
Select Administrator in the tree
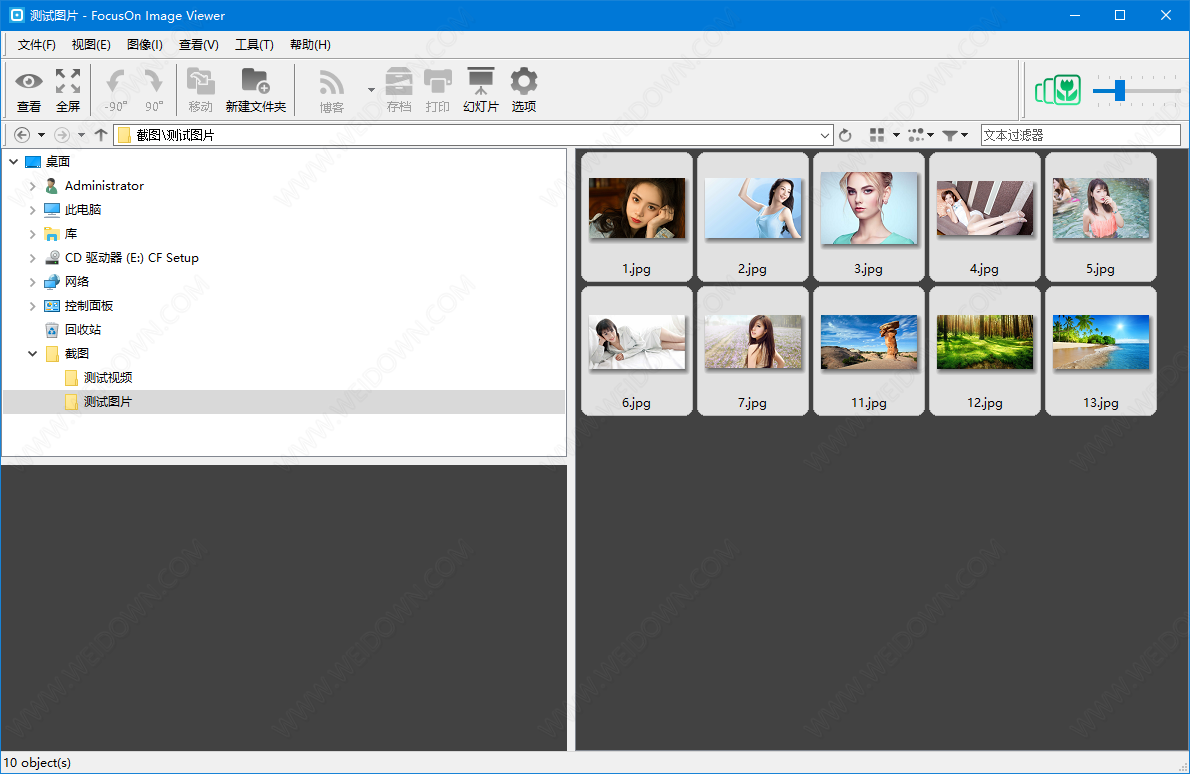[104, 186]
